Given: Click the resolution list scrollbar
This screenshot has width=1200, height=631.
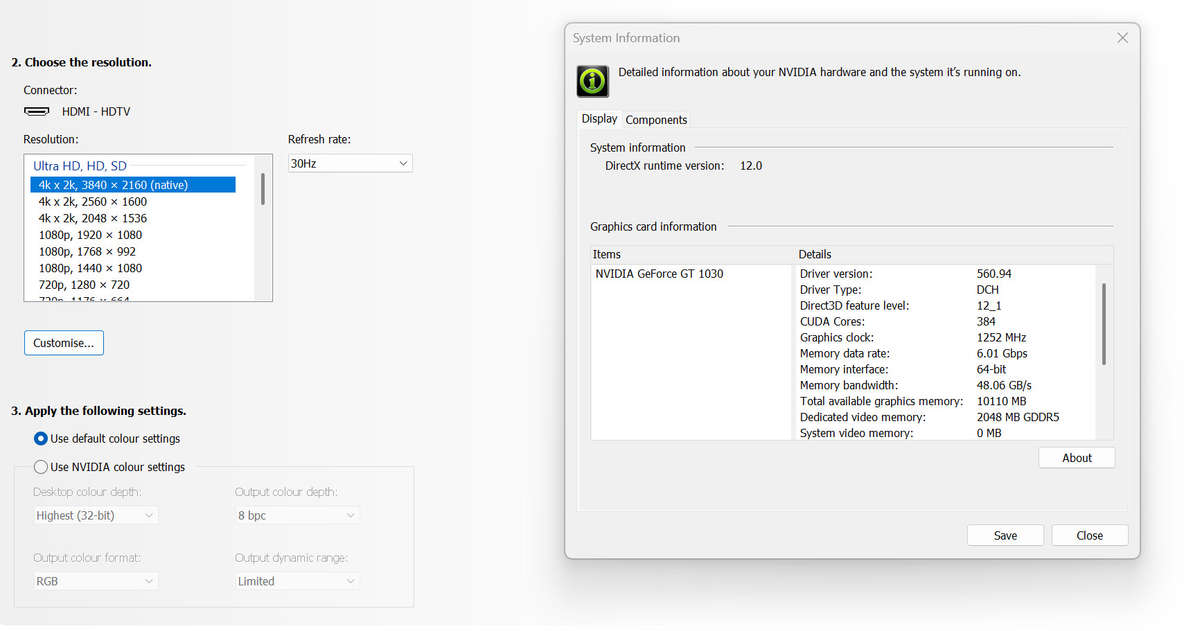Looking at the screenshot, I should [x=263, y=189].
